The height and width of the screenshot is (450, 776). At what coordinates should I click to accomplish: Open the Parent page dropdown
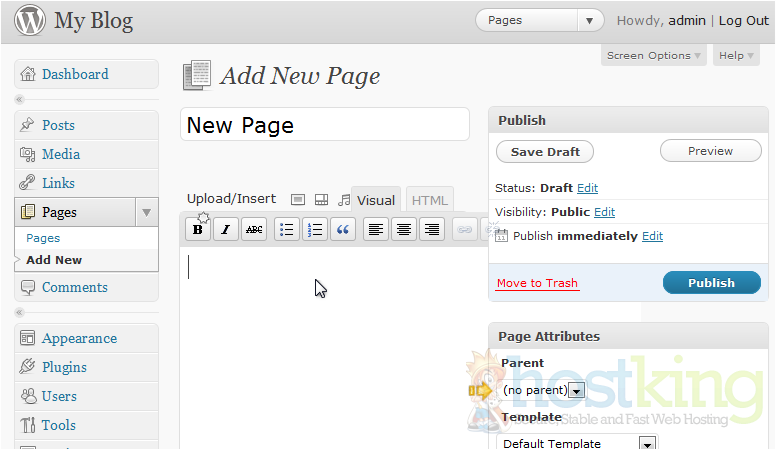[x=575, y=390]
